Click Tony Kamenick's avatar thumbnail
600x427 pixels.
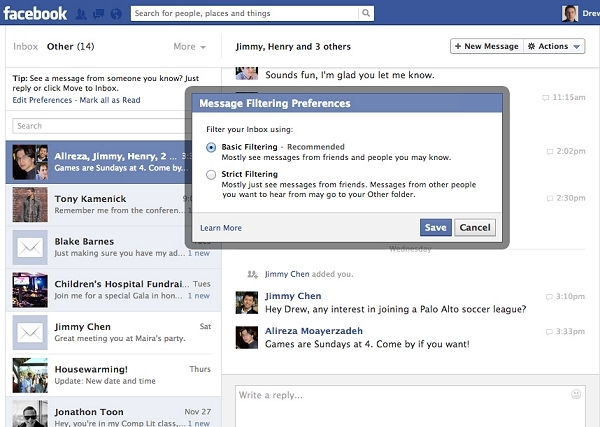tap(30, 205)
